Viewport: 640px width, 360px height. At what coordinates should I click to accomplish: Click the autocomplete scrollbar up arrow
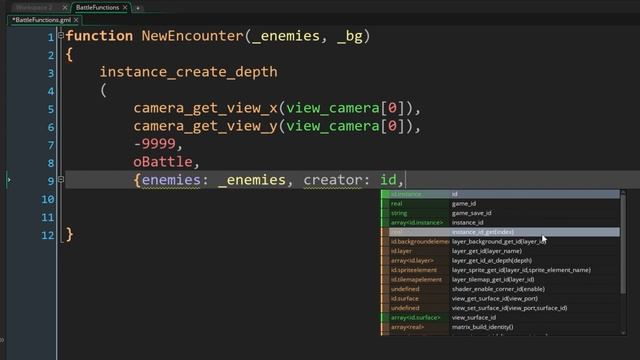(623, 192)
